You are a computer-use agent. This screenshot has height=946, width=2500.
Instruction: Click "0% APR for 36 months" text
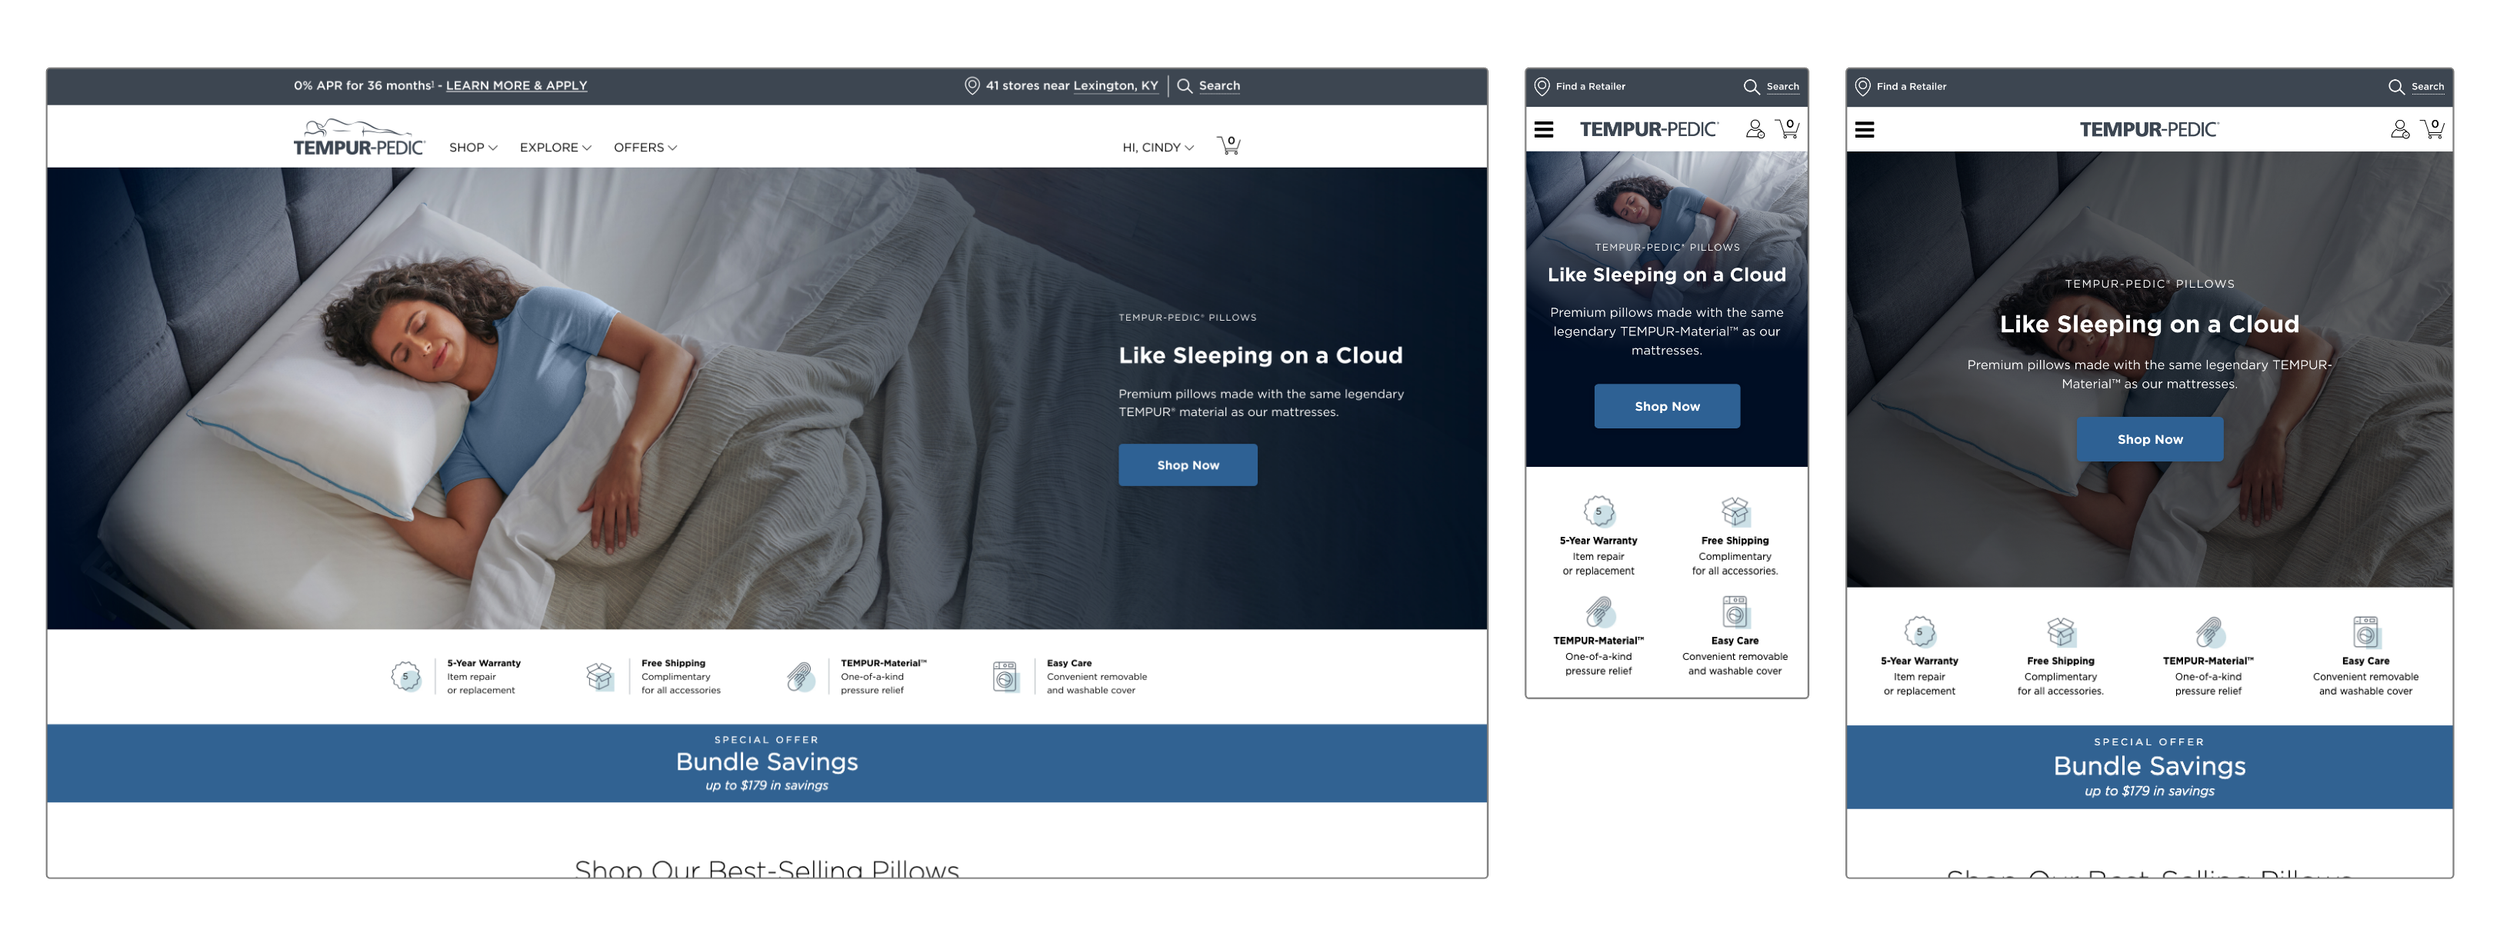[x=363, y=86]
